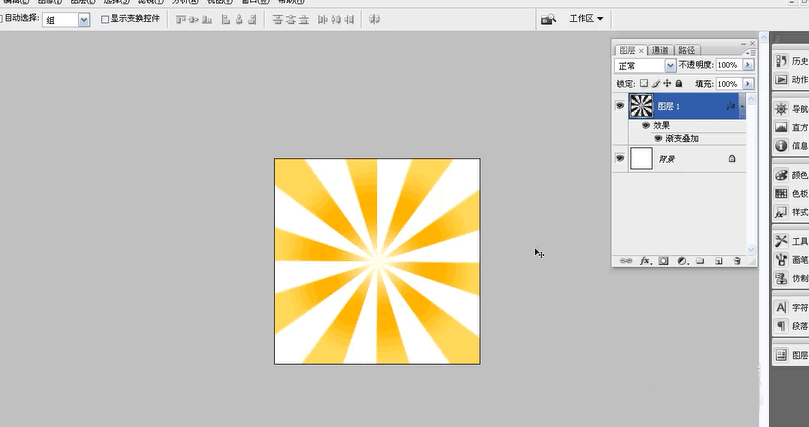809x427 pixels.
Task: Click the Go to Bridge icon in options bar
Action: point(548,19)
